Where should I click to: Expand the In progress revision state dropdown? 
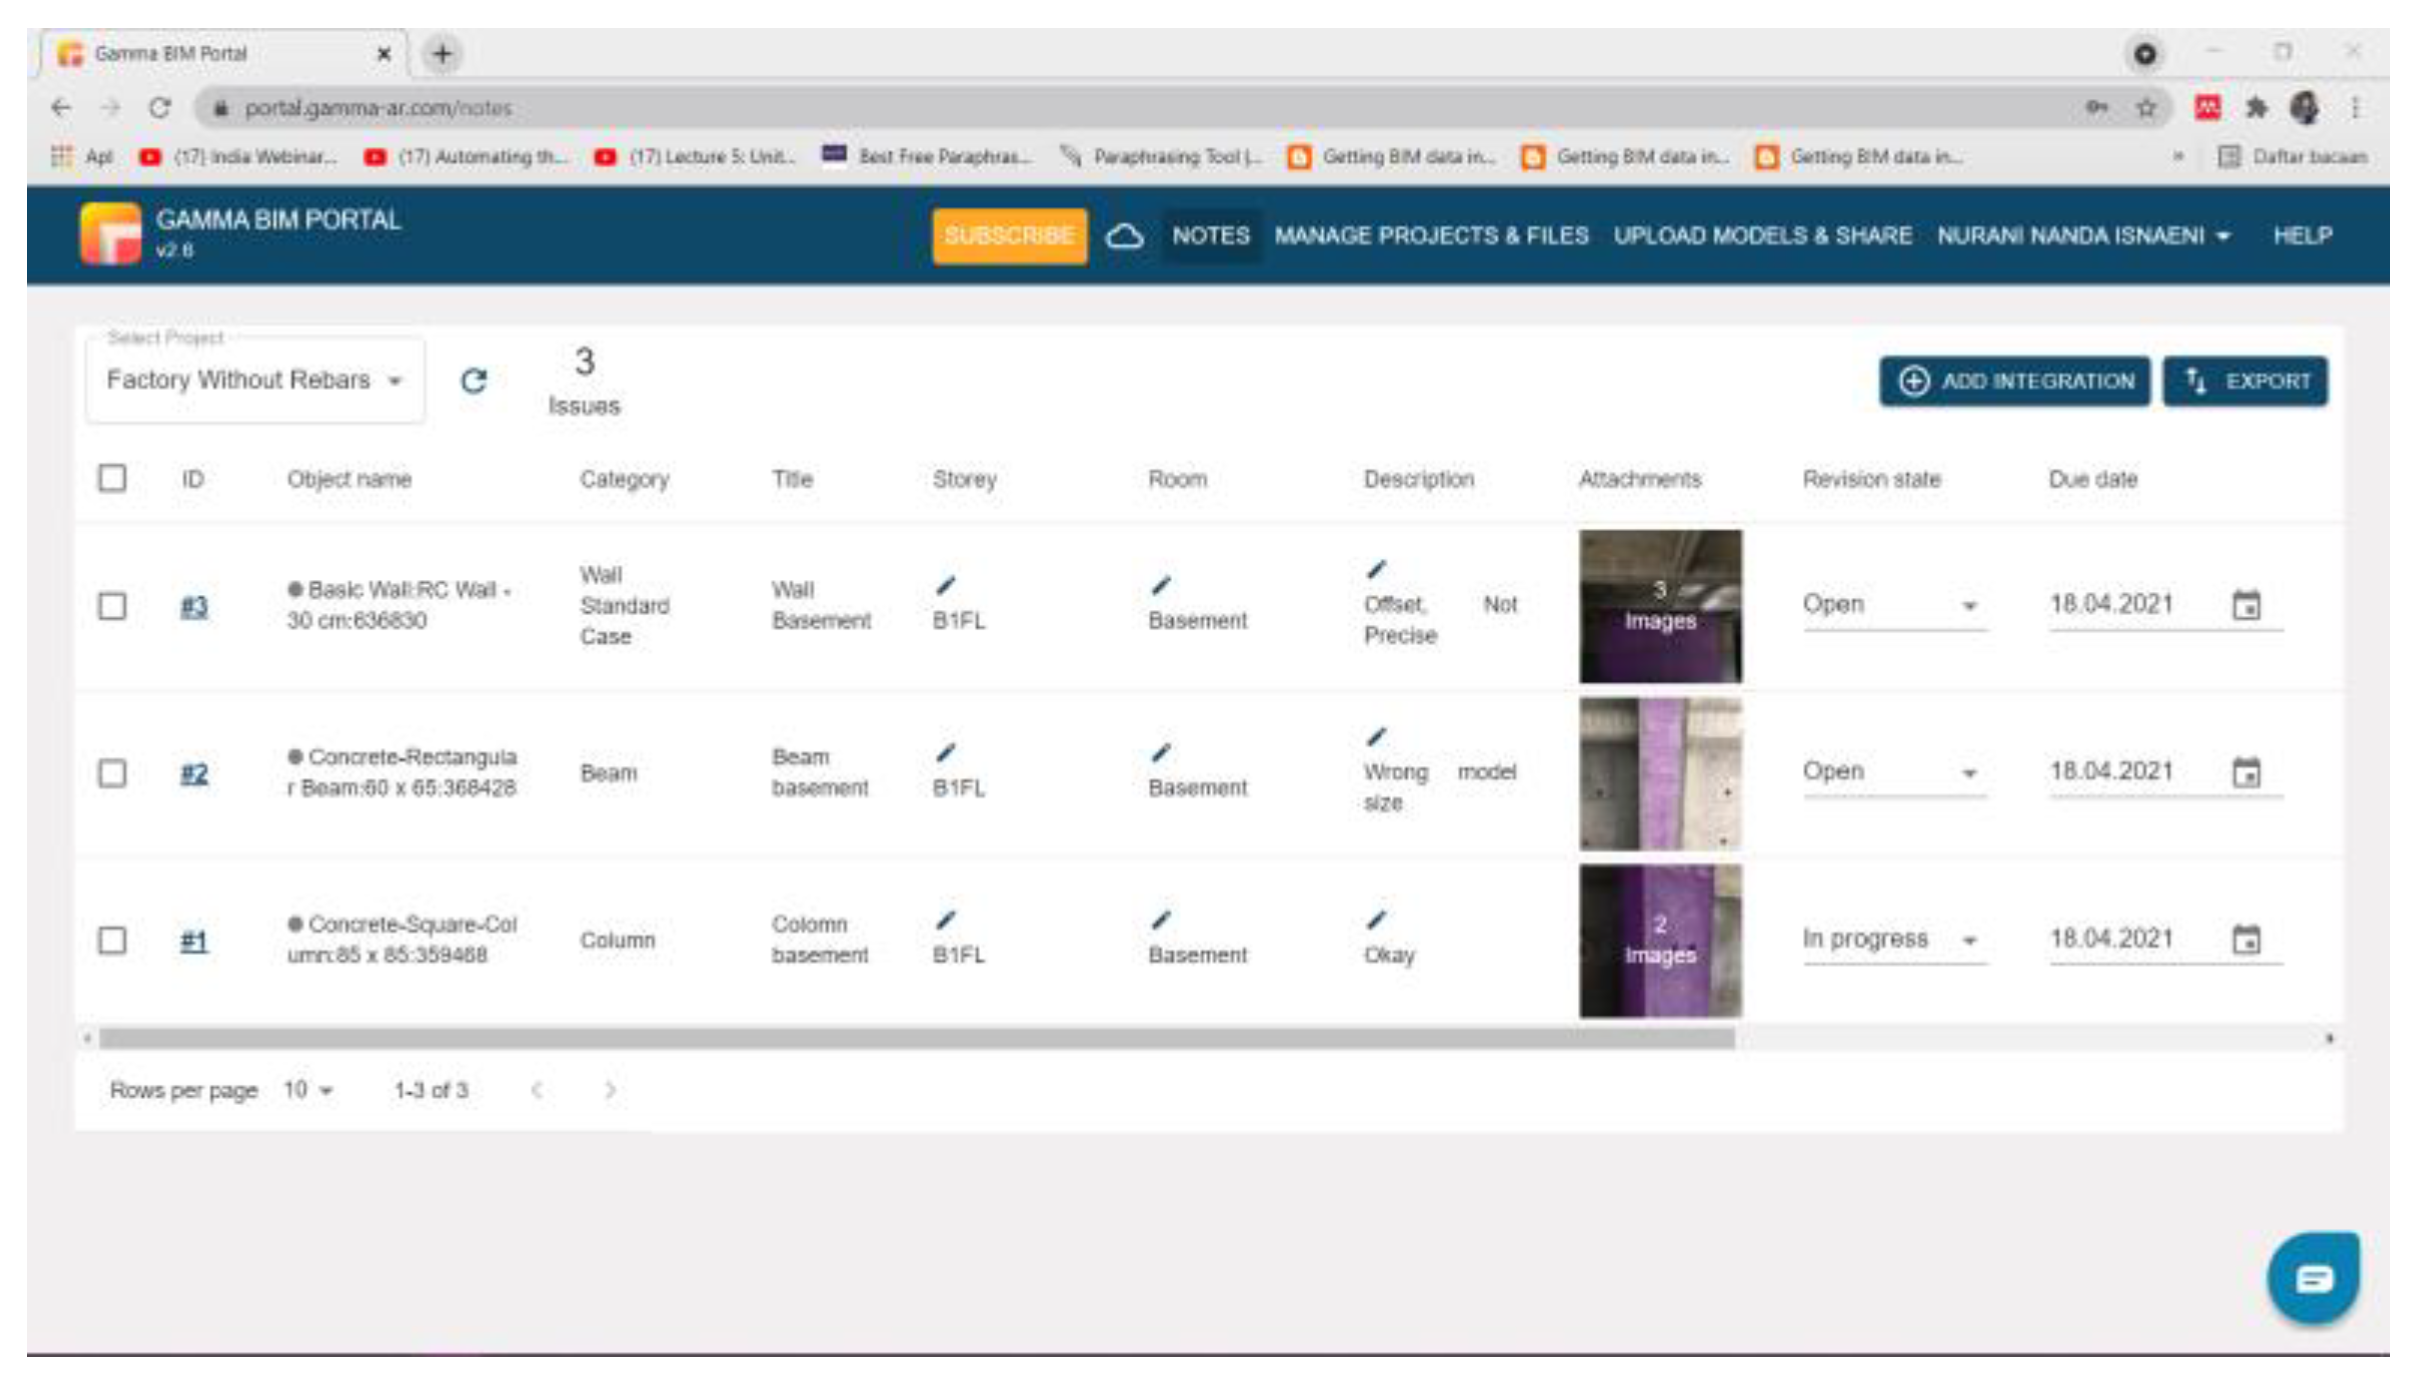pyautogui.click(x=1893, y=940)
